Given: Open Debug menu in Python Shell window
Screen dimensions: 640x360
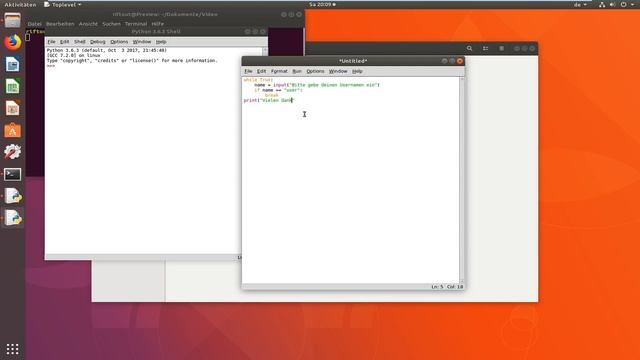Looking at the screenshot, I should pos(98,42).
